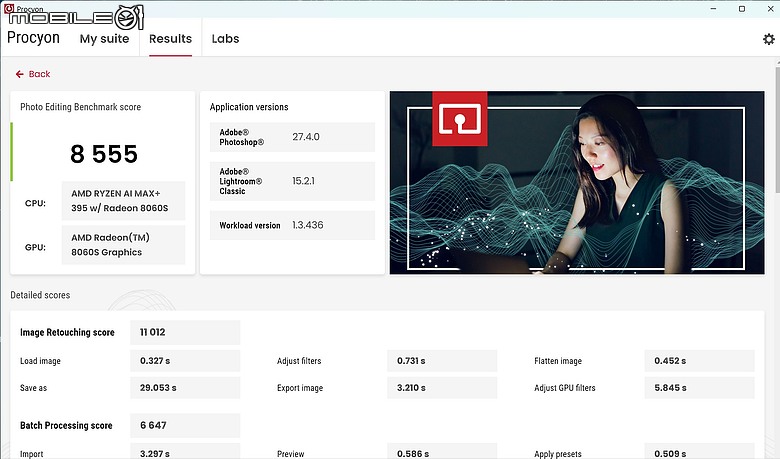
Task: Click the Image Retouching score label
Action: click(67, 332)
